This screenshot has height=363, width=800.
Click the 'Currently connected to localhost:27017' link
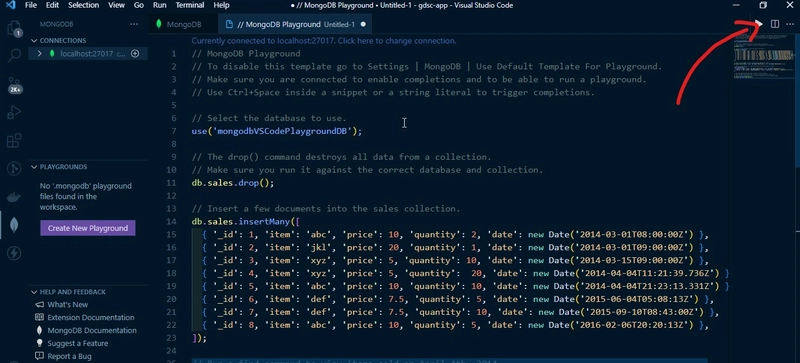click(x=324, y=41)
